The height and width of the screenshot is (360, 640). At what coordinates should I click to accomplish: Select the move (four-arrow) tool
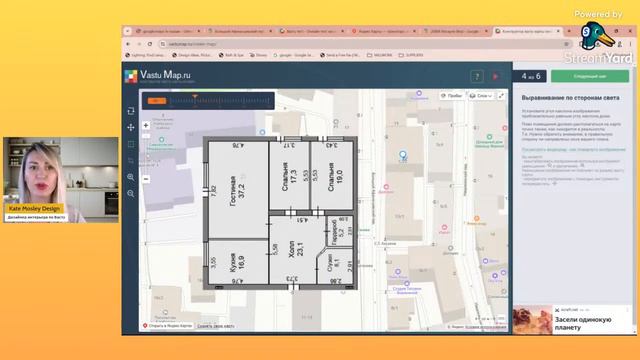(131, 127)
